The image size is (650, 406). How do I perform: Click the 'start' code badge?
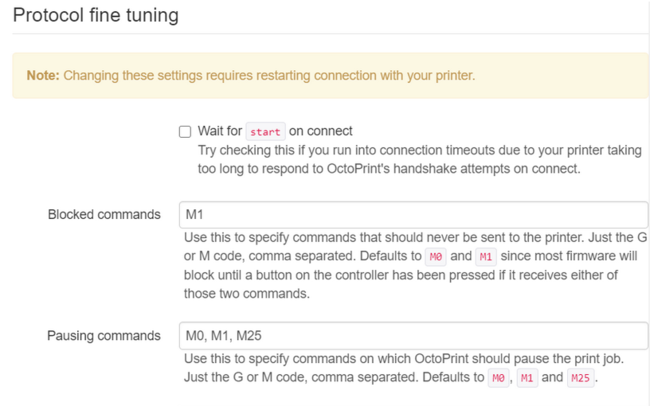pos(265,131)
